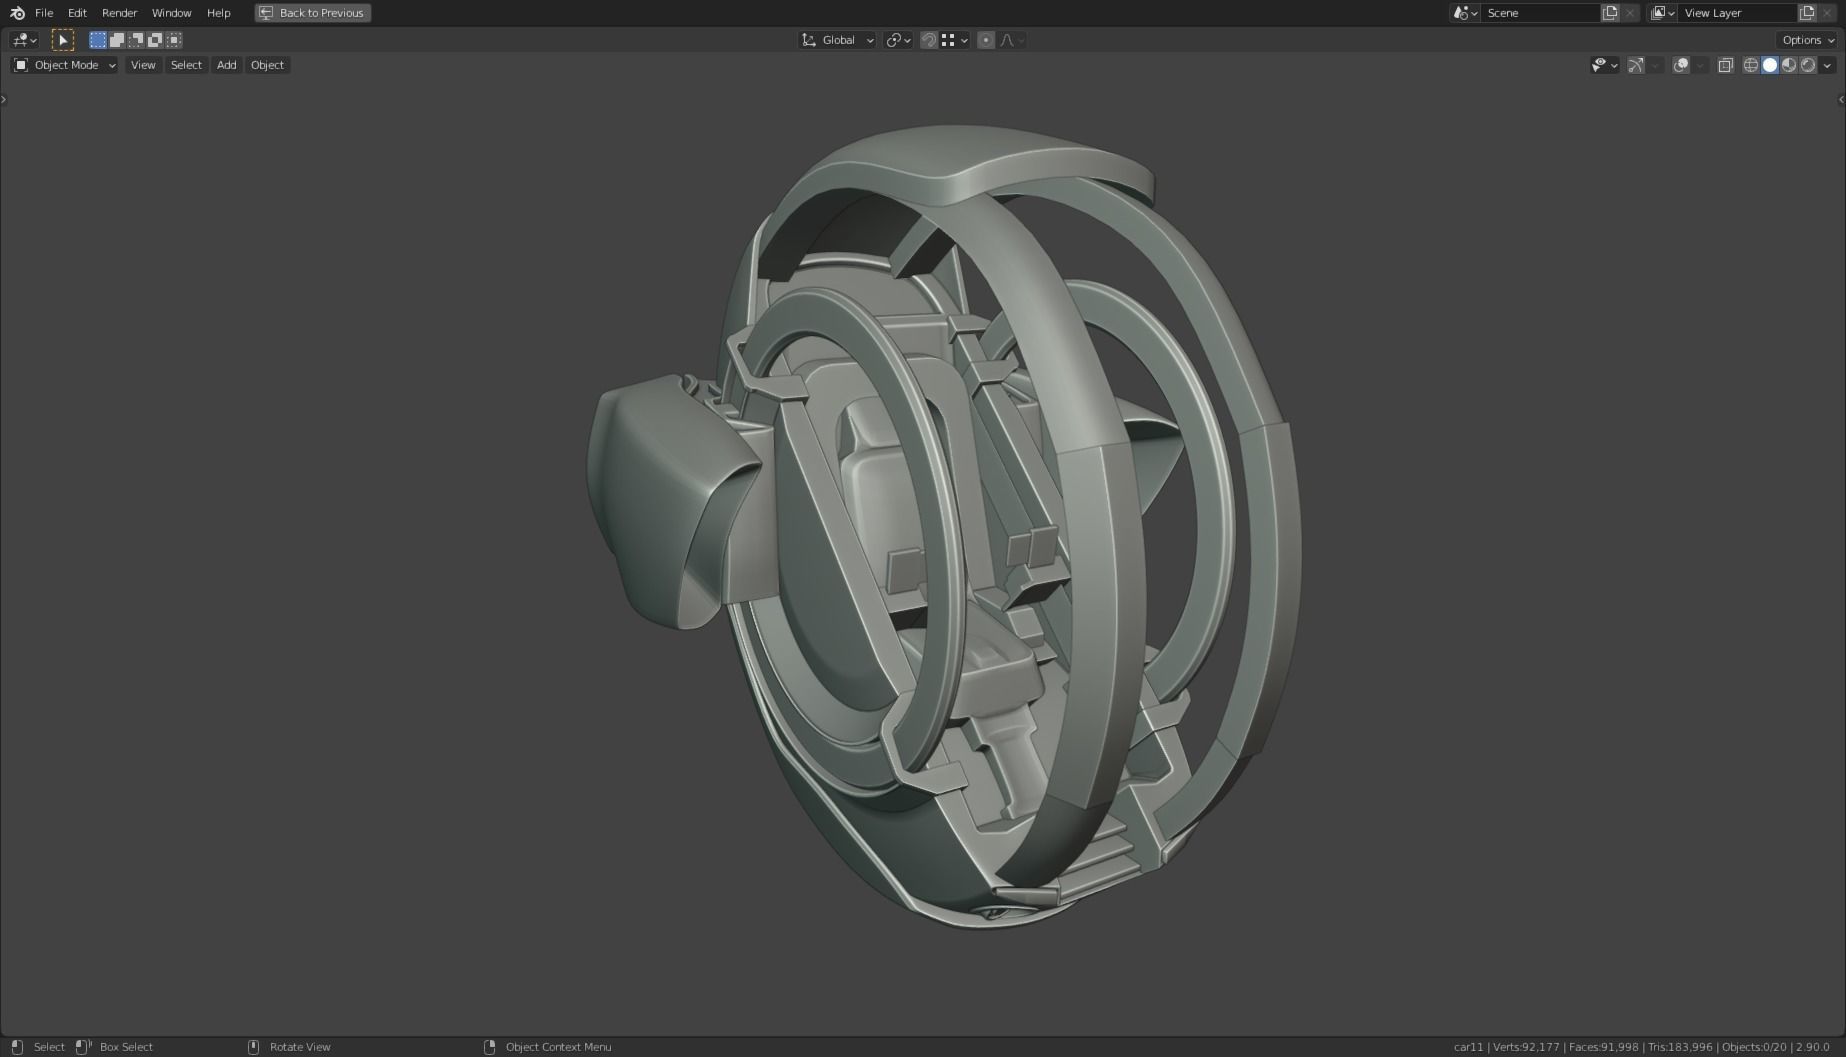Viewport: 1846px width, 1057px height.
Task: Click the 3D wheel model in viewport
Action: (x=944, y=527)
